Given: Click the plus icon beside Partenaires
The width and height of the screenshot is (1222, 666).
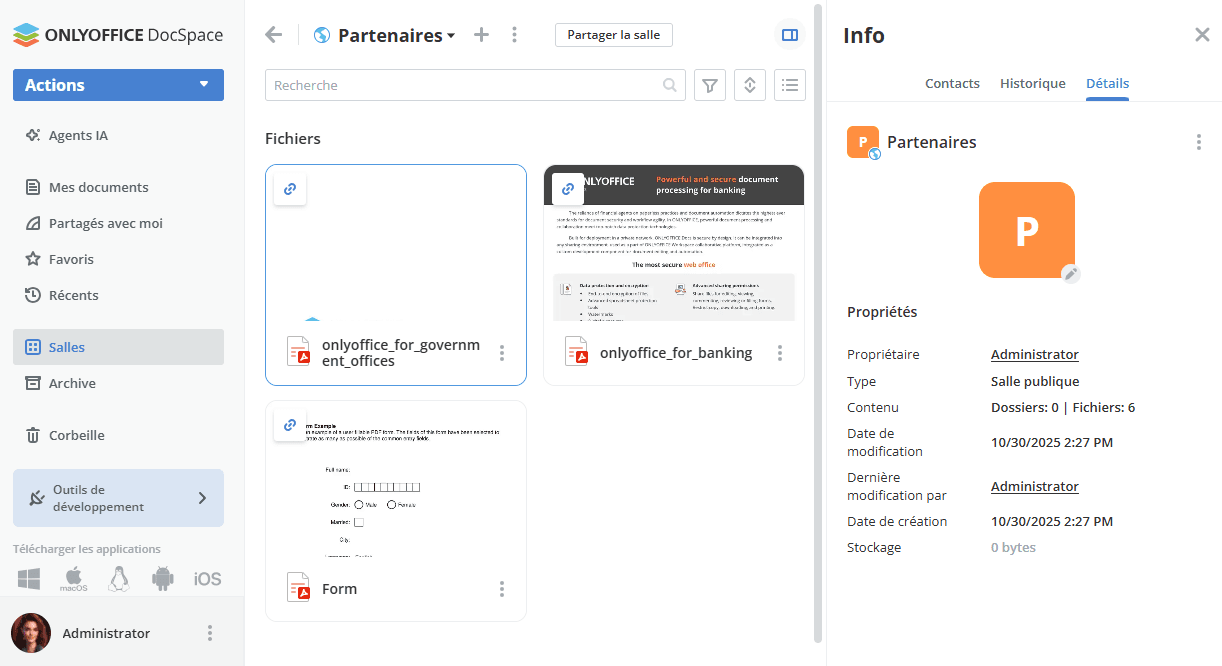Looking at the screenshot, I should pyautogui.click(x=481, y=35).
